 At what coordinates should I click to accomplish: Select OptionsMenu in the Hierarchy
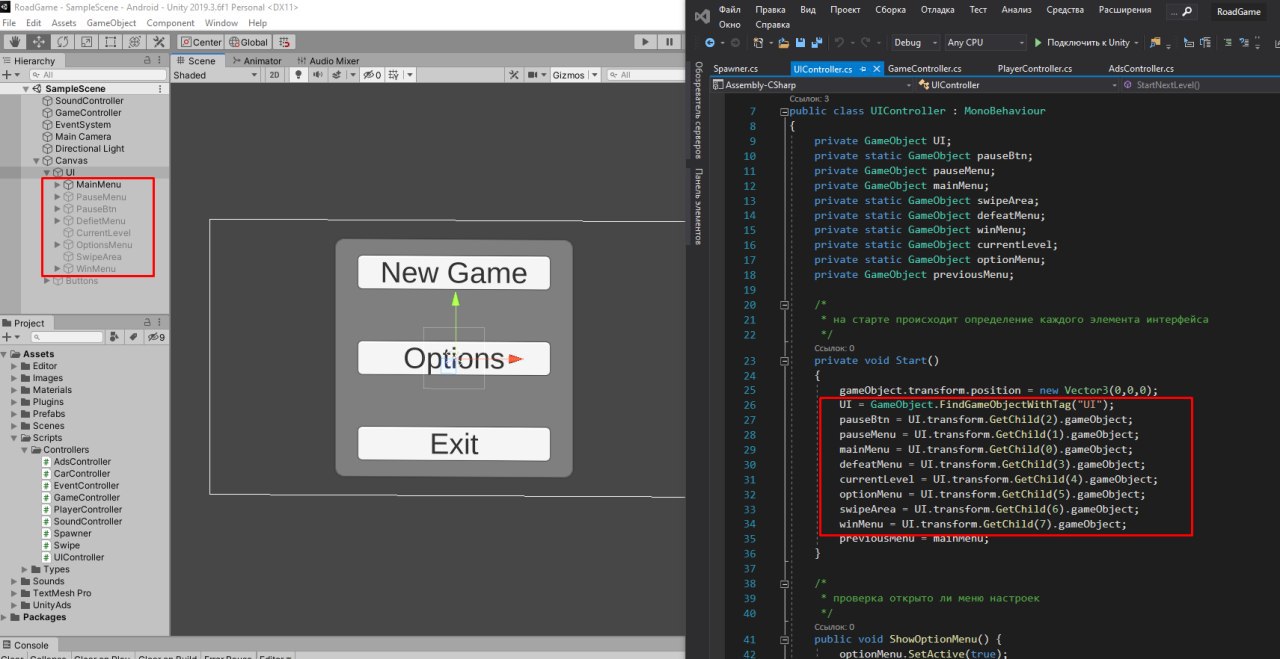(104, 245)
